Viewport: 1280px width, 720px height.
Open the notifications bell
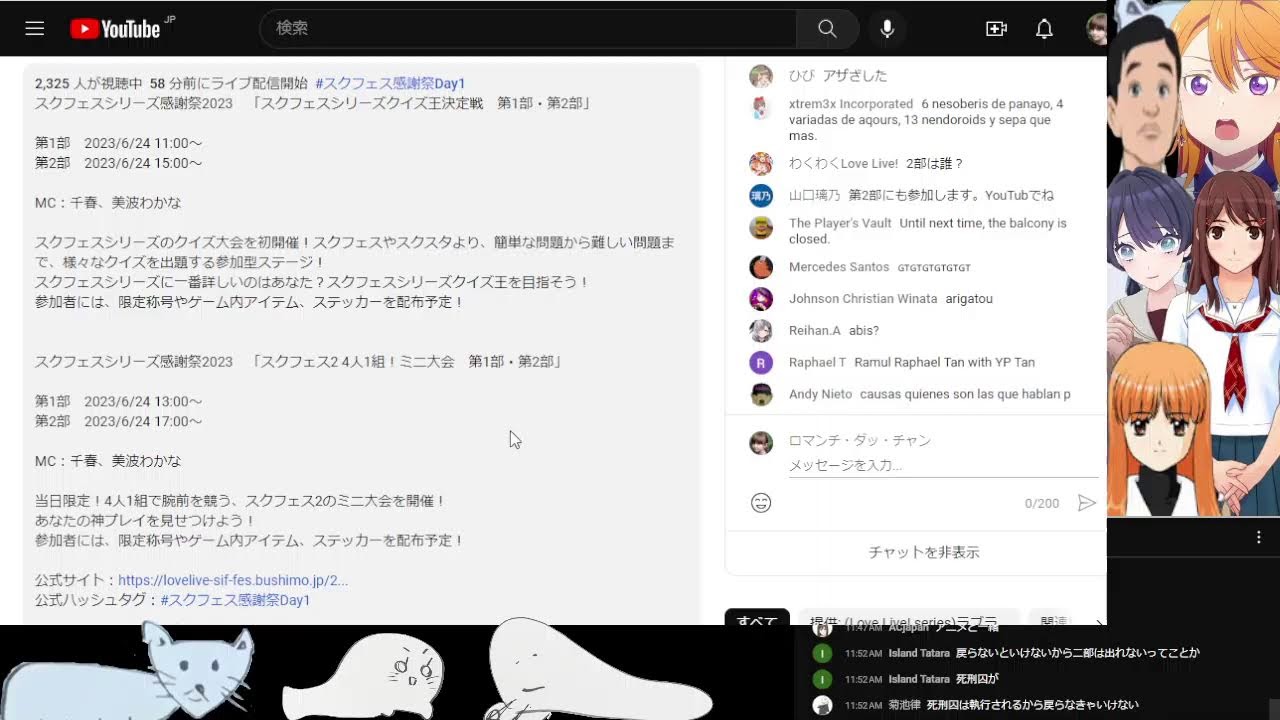[x=1044, y=29]
